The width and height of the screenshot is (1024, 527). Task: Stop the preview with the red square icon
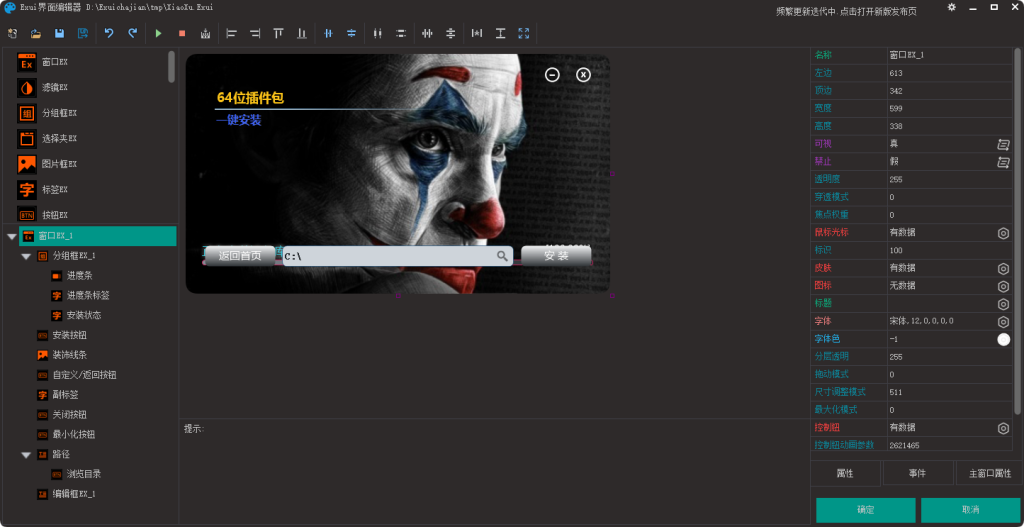pos(182,33)
